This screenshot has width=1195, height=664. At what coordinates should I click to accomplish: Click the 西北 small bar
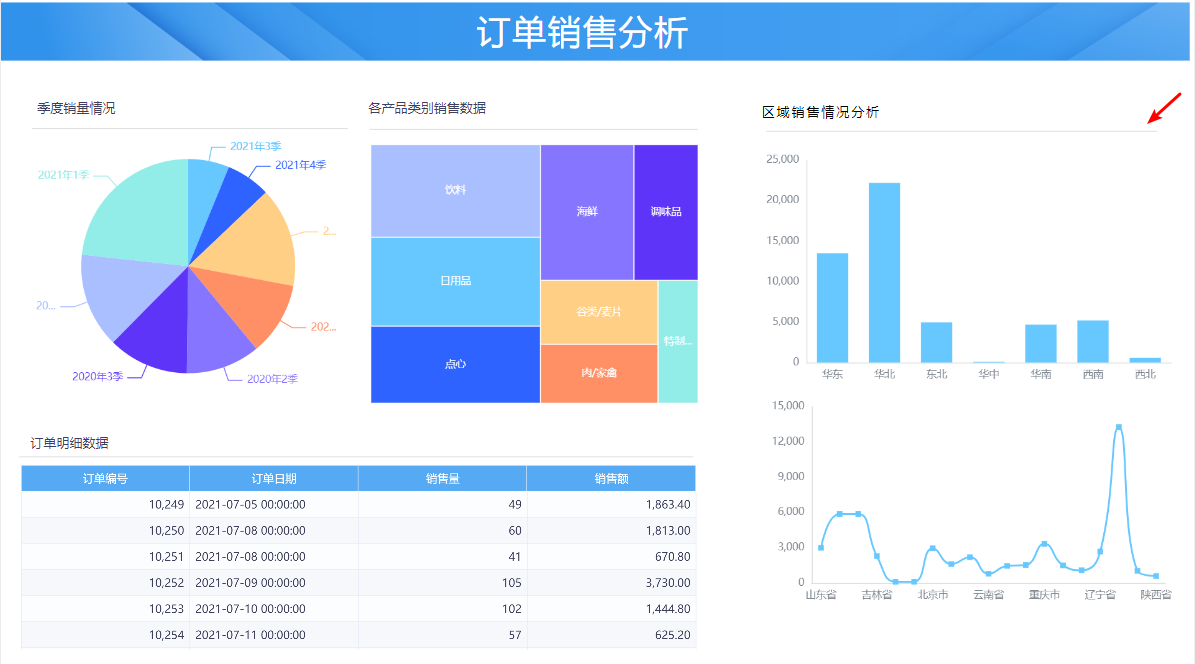click(x=1145, y=360)
